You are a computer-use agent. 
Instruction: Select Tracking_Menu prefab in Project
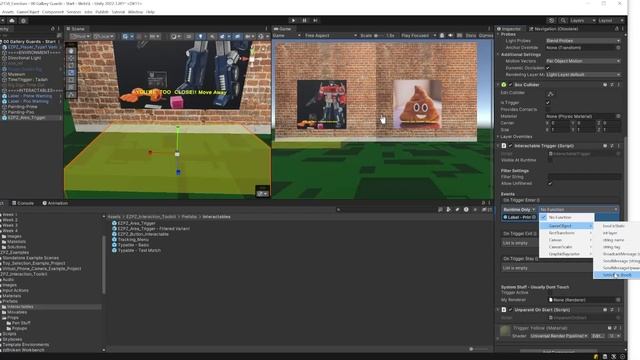pos(133,240)
